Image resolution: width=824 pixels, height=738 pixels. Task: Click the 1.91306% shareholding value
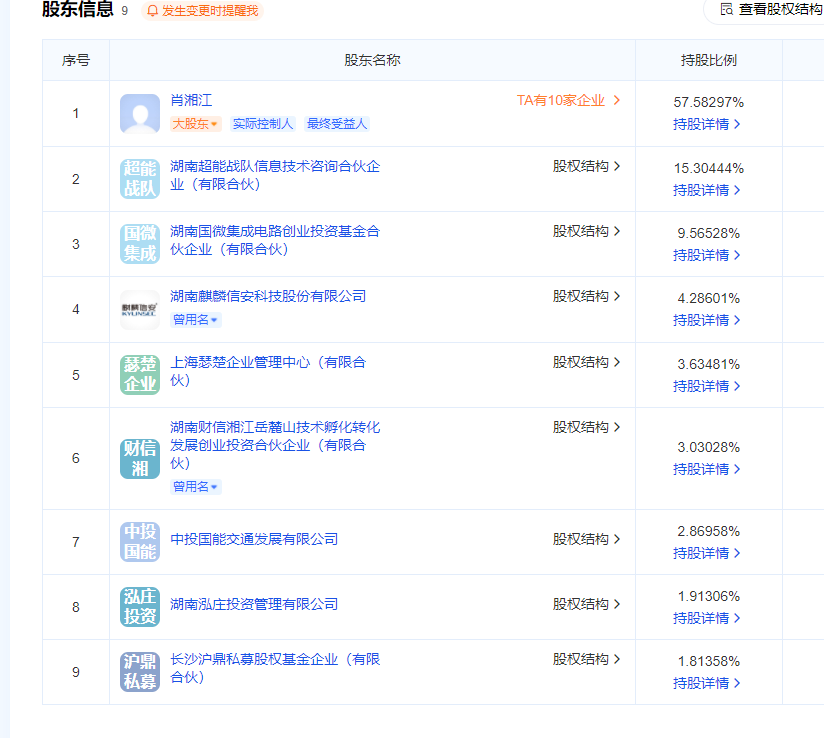click(x=708, y=597)
